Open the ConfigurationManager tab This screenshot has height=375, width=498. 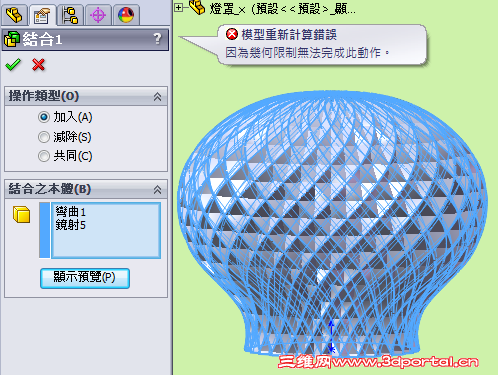pyautogui.click(x=70, y=15)
